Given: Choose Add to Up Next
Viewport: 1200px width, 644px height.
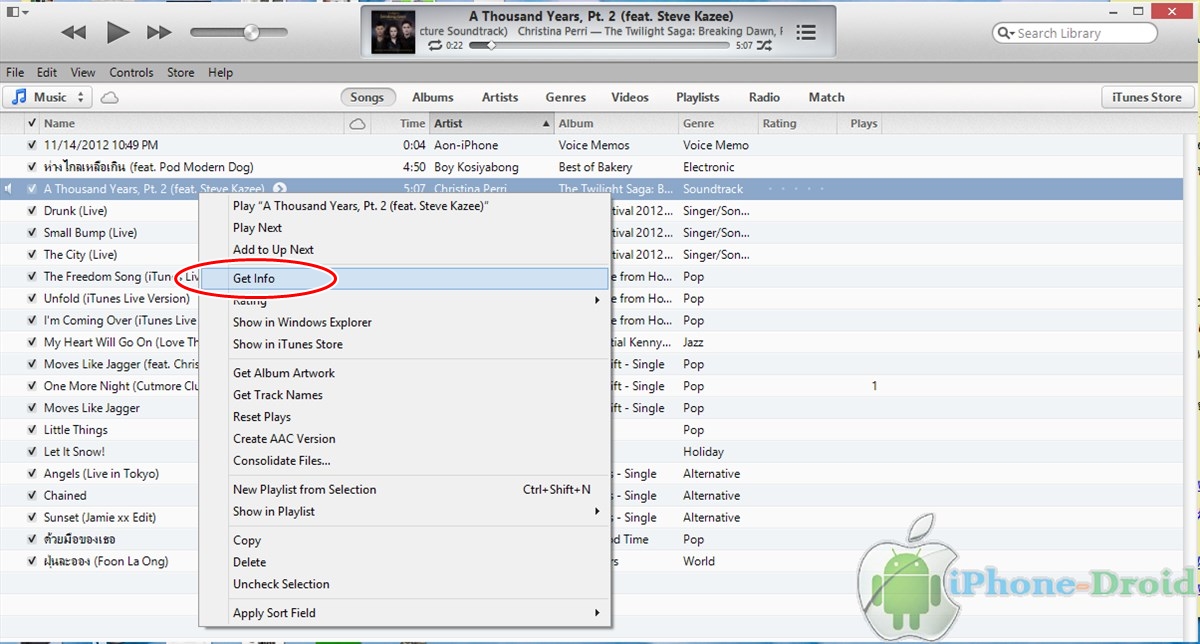Looking at the screenshot, I should click(x=405, y=250).
